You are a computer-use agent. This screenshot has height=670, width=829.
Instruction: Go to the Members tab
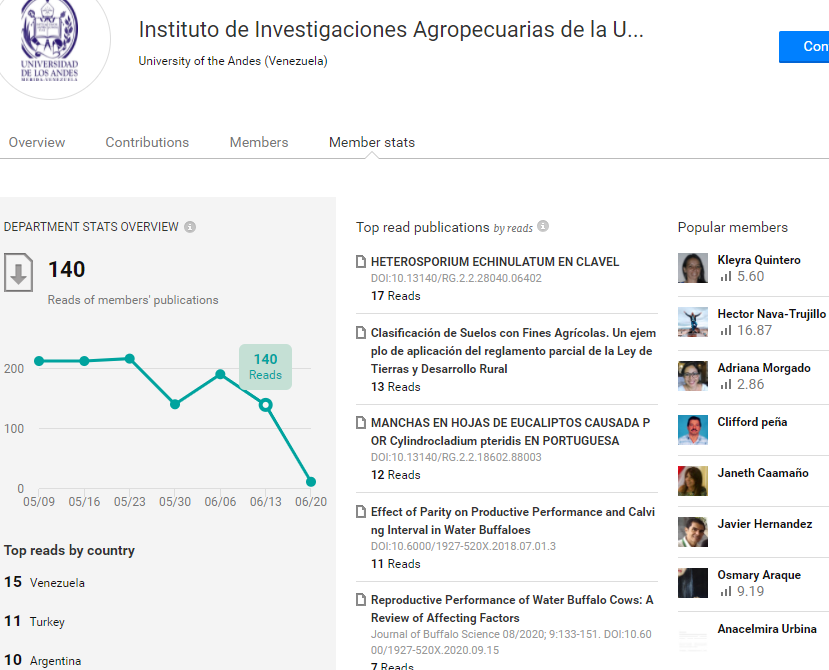pyautogui.click(x=259, y=142)
